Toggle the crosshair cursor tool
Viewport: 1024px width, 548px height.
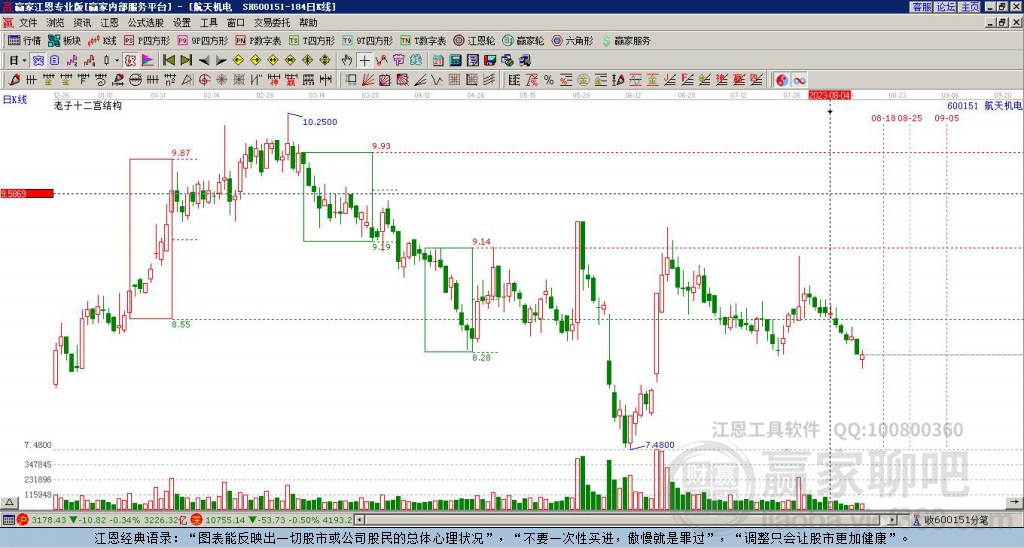[364, 60]
